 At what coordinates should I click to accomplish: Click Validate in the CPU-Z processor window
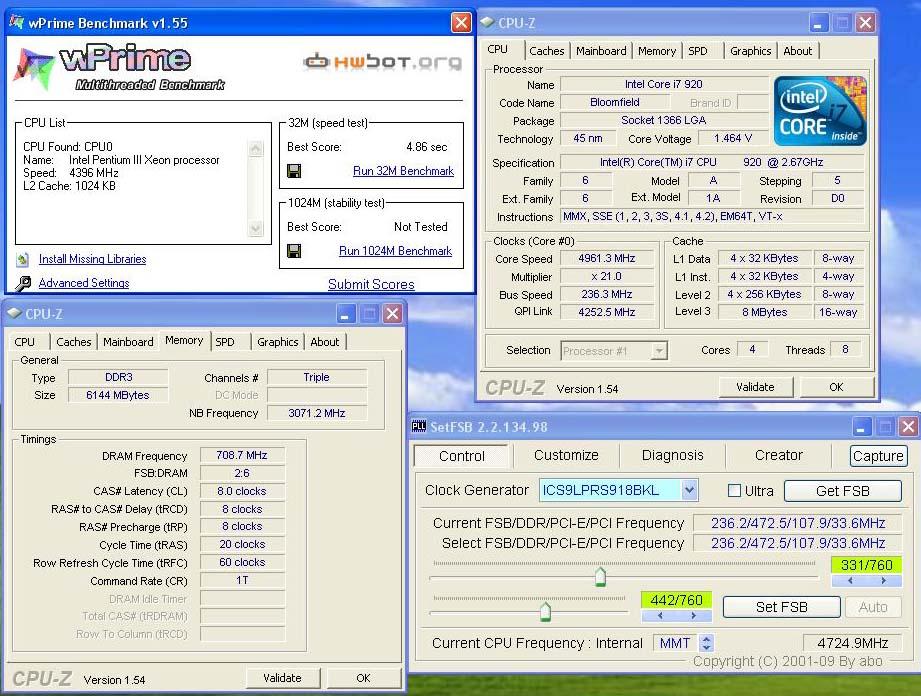click(x=755, y=387)
